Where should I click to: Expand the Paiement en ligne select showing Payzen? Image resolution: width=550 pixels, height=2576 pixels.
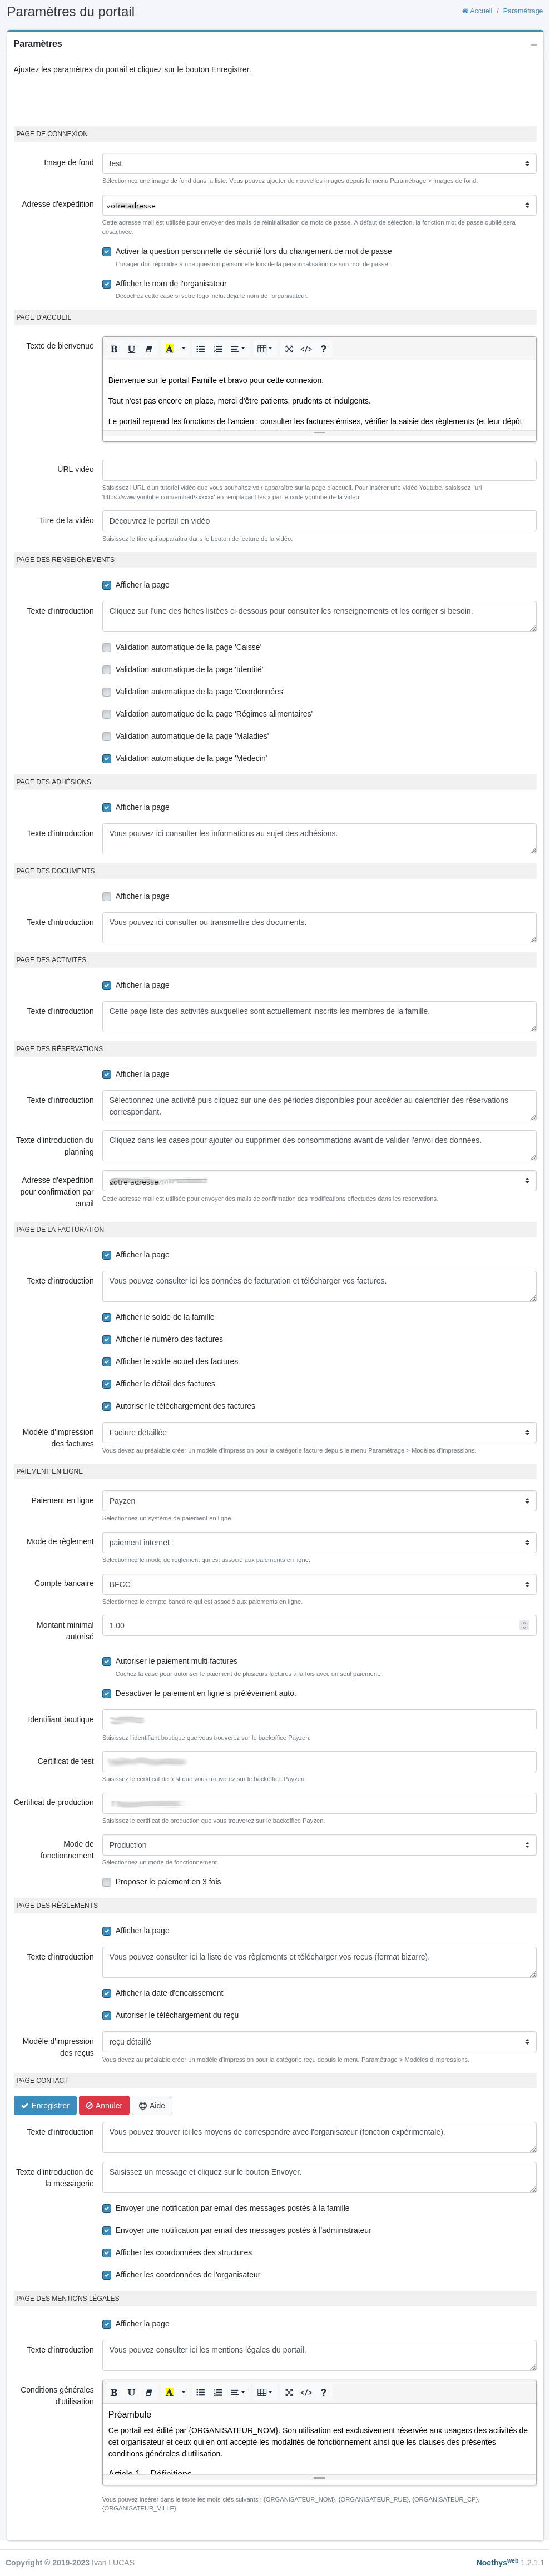(x=319, y=1500)
